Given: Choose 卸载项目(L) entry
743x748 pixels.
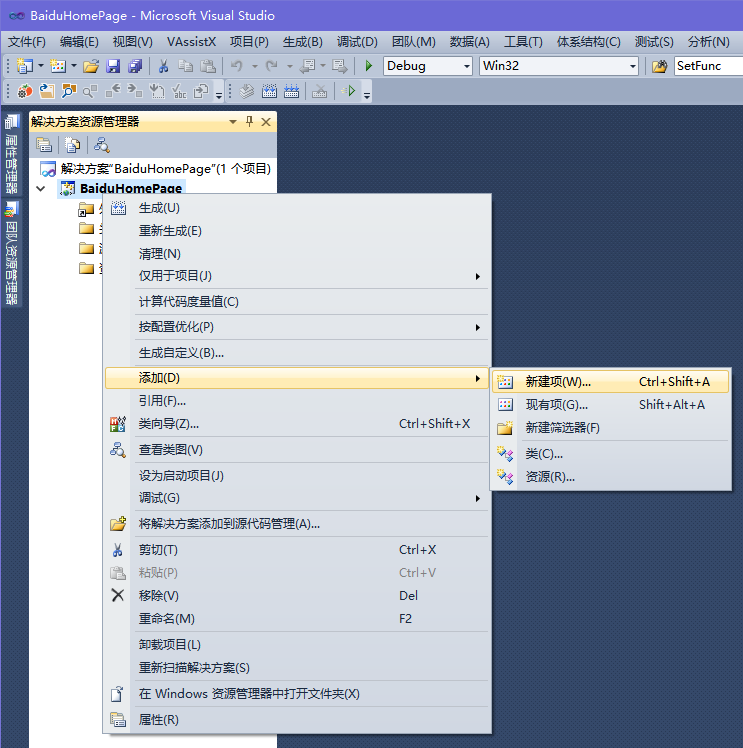Looking at the screenshot, I should tap(298, 644).
